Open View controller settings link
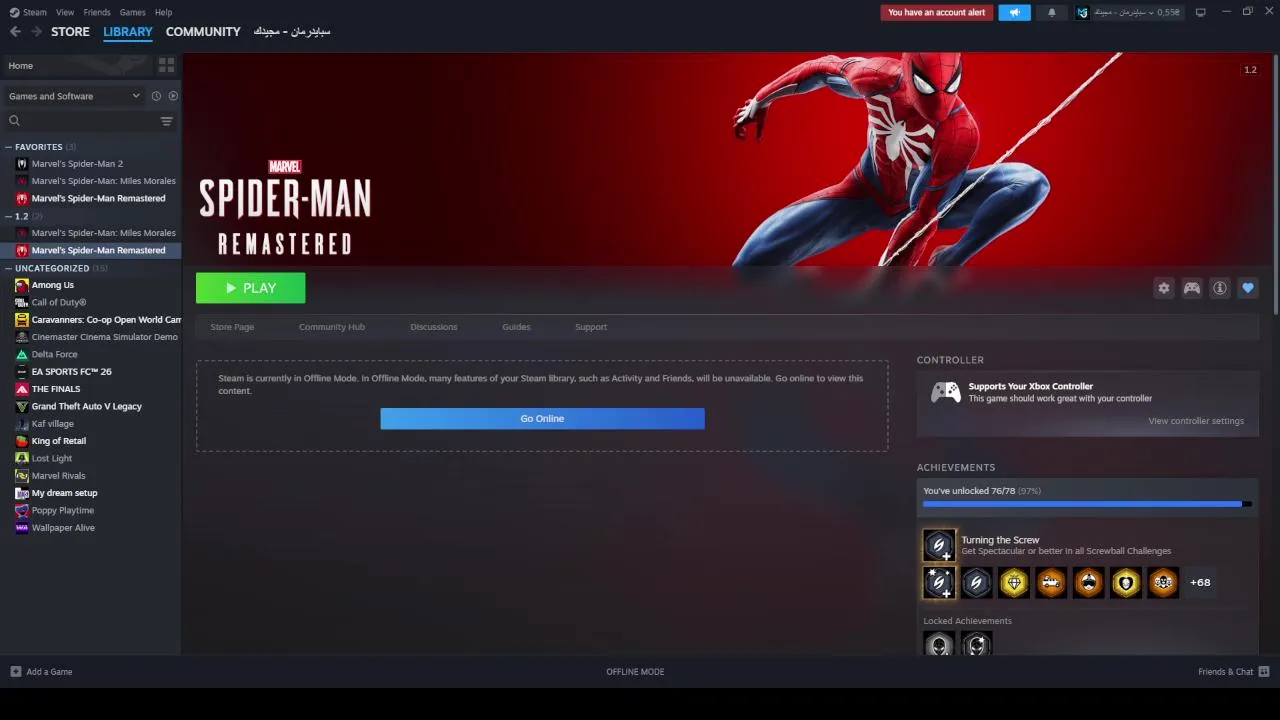1280x720 pixels. click(x=1196, y=421)
